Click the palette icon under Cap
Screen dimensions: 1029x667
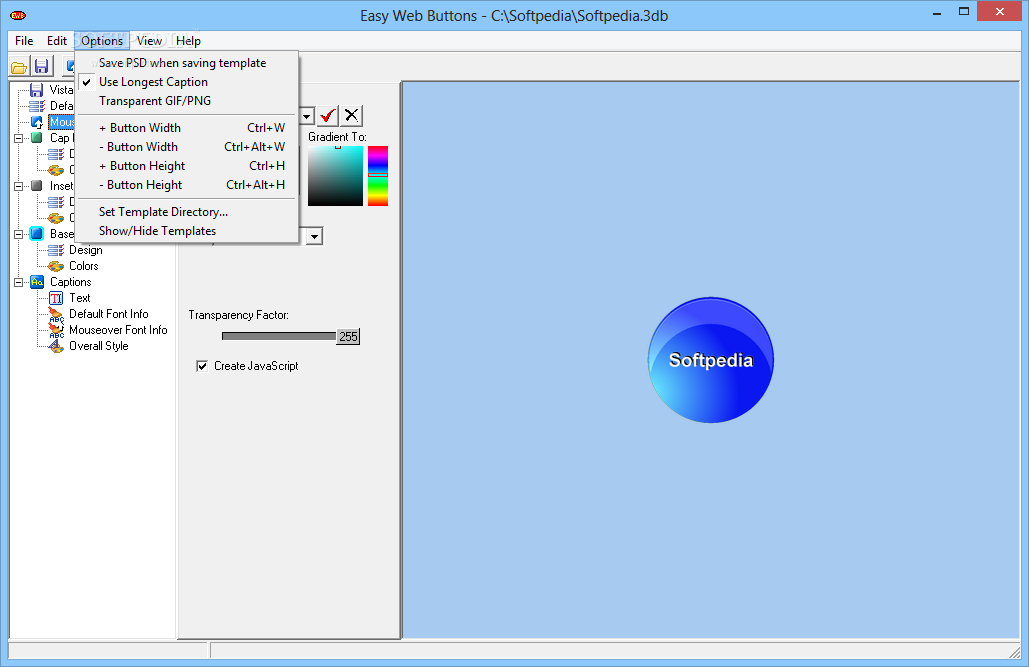point(56,170)
